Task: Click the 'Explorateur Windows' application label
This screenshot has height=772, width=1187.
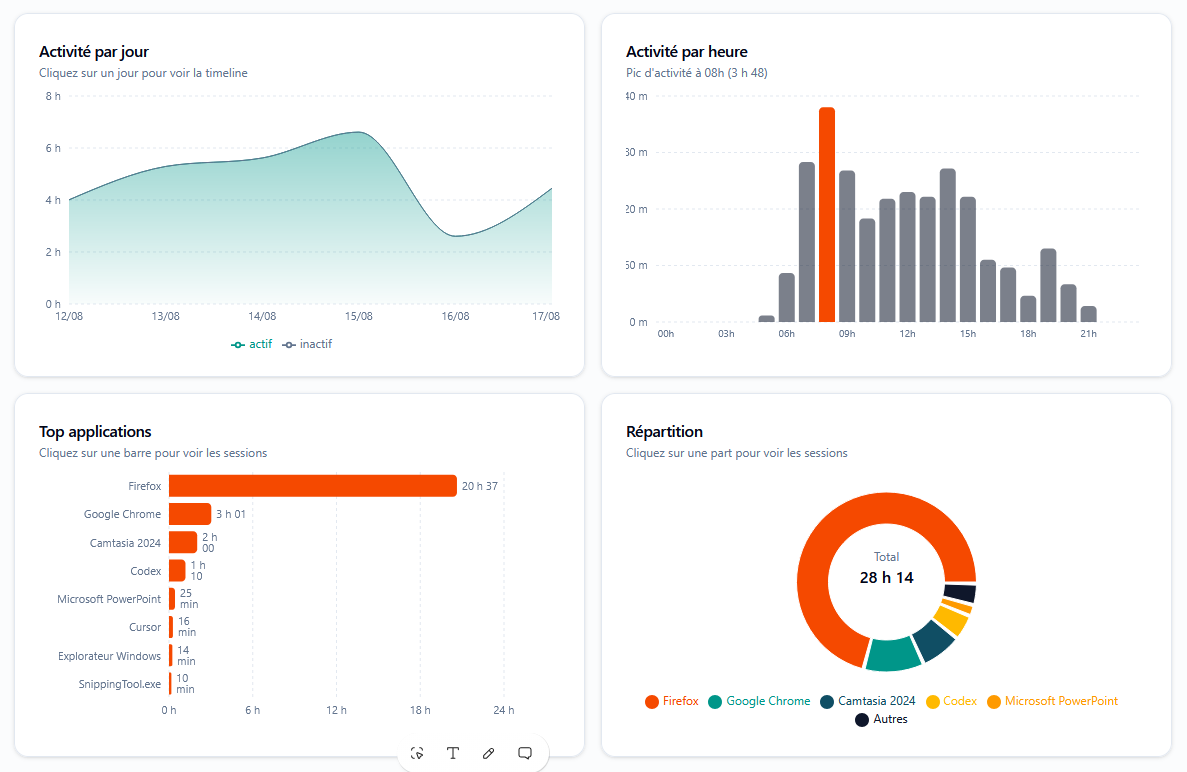Action: click(110, 656)
